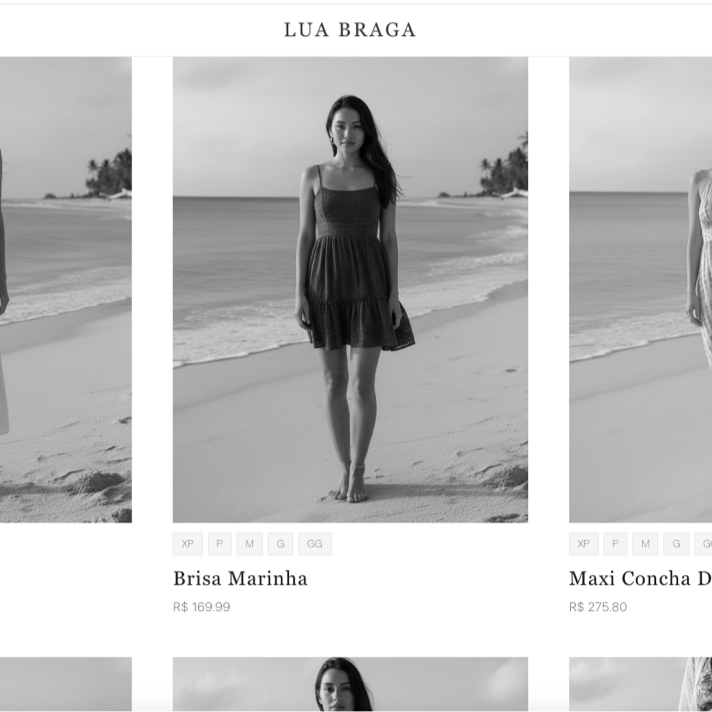View the R$ 275.80 price label
The height and width of the screenshot is (712, 712).
click(x=598, y=607)
